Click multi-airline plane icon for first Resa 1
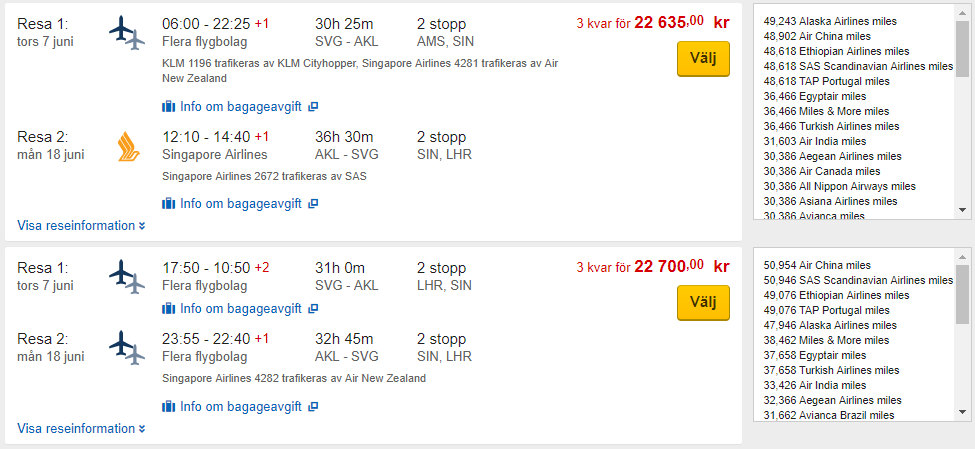The image size is (975, 449). pyautogui.click(x=127, y=33)
